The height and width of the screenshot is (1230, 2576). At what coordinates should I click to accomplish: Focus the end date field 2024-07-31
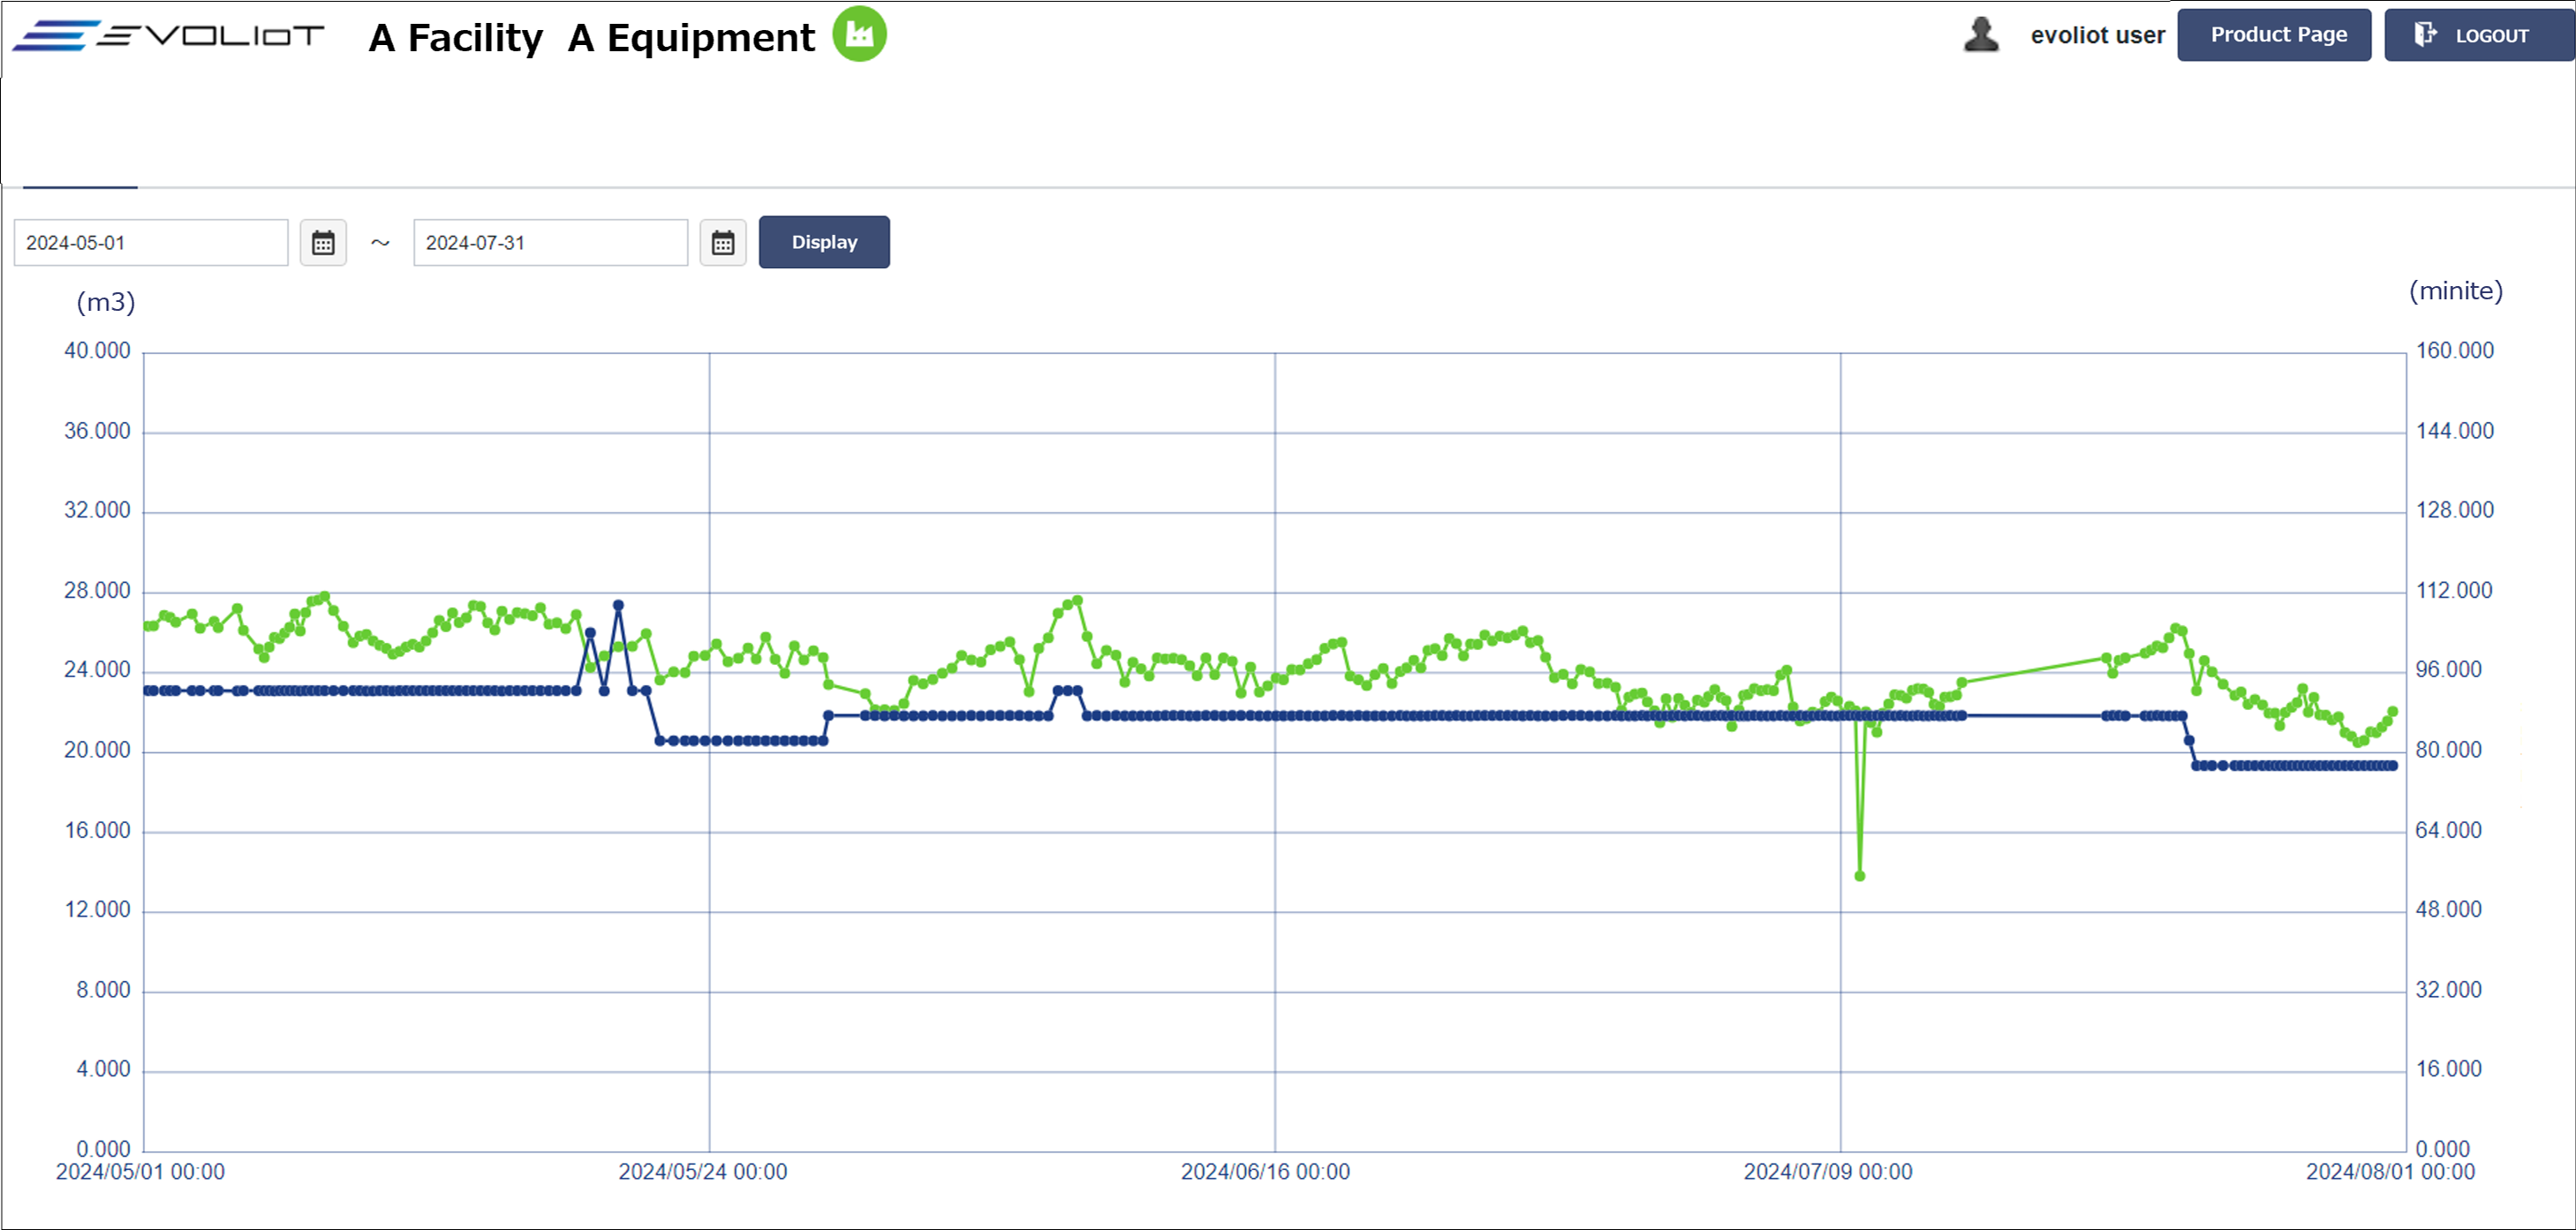pyautogui.click(x=550, y=243)
